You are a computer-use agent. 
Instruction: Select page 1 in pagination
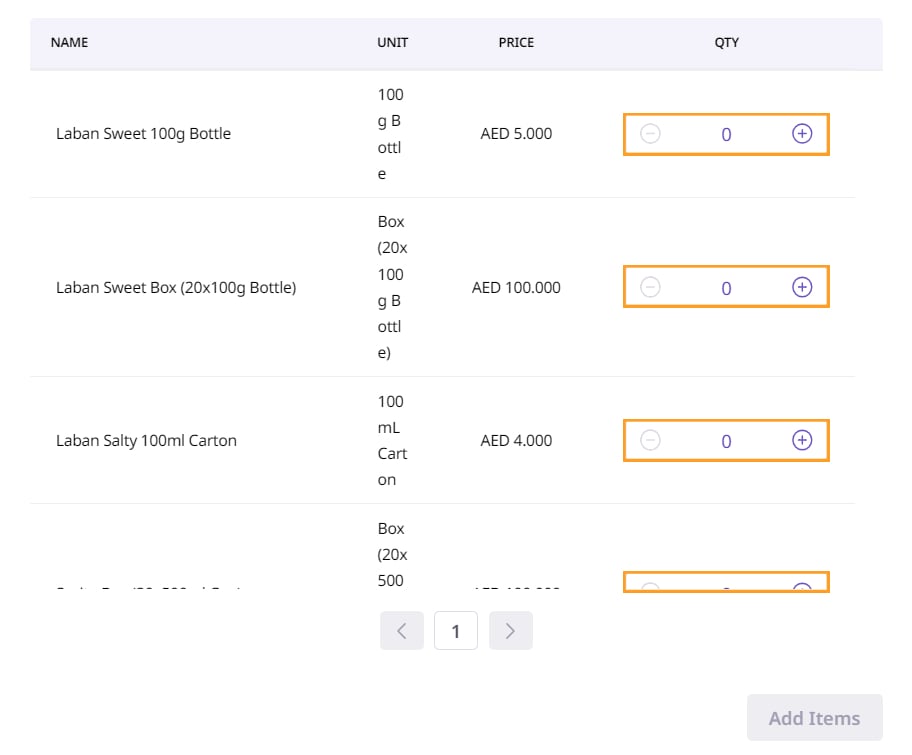click(456, 631)
